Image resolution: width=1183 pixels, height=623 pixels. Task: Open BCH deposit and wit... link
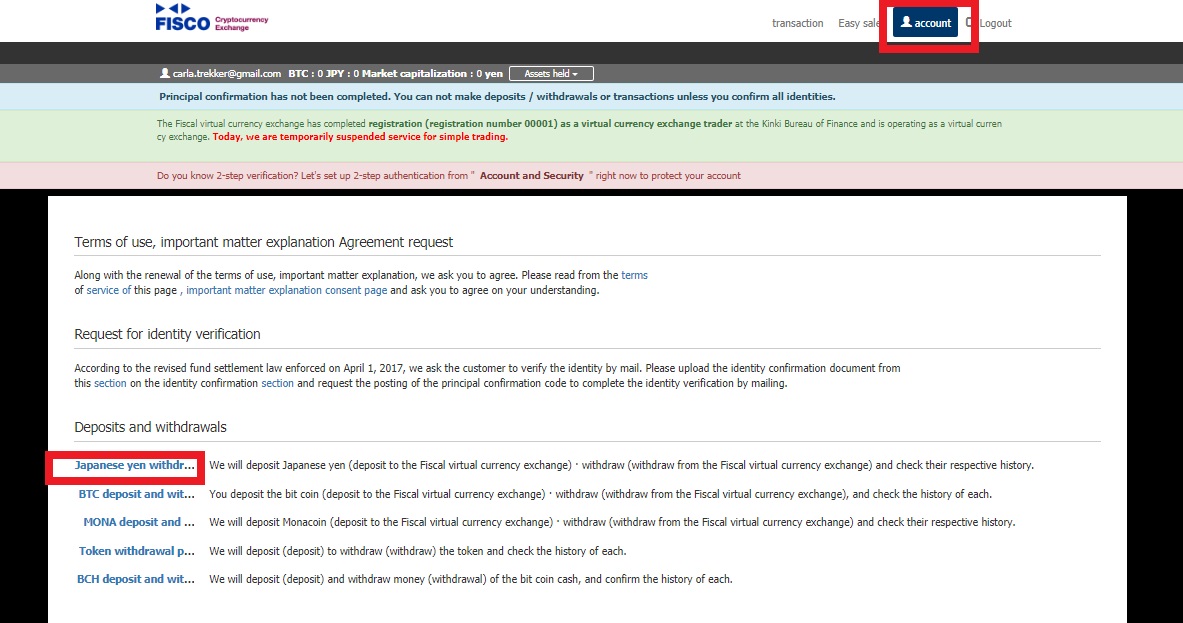point(136,579)
